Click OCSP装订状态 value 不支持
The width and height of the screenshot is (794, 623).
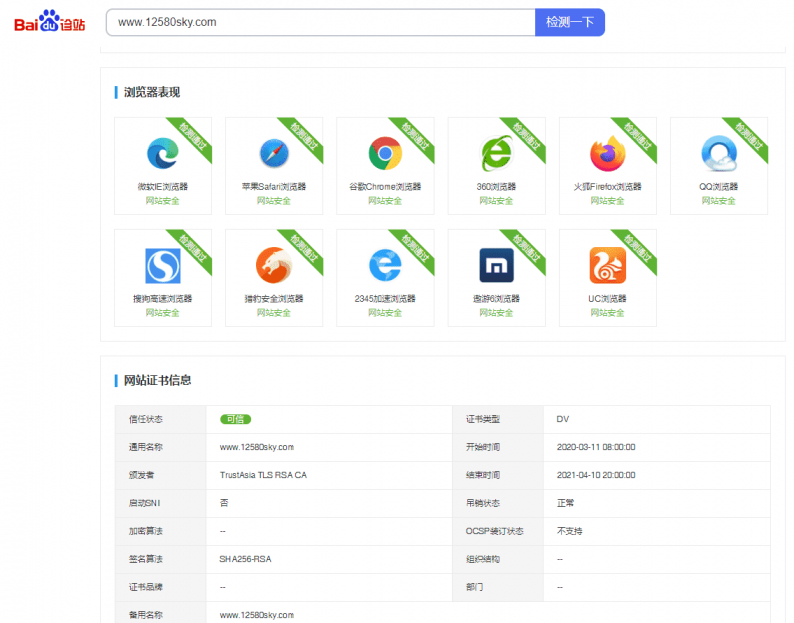pos(570,531)
